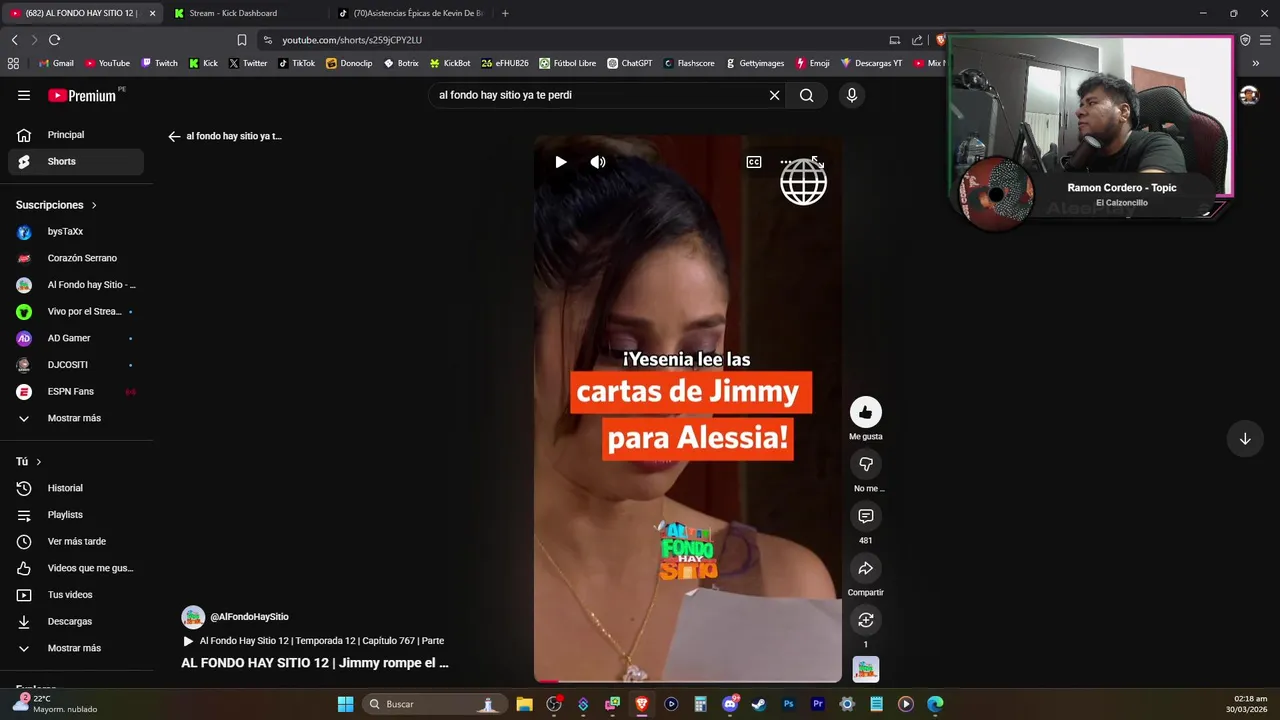This screenshot has width=1280, height=720.
Task: Clear the search box with the X icon
Action: pos(774,95)
